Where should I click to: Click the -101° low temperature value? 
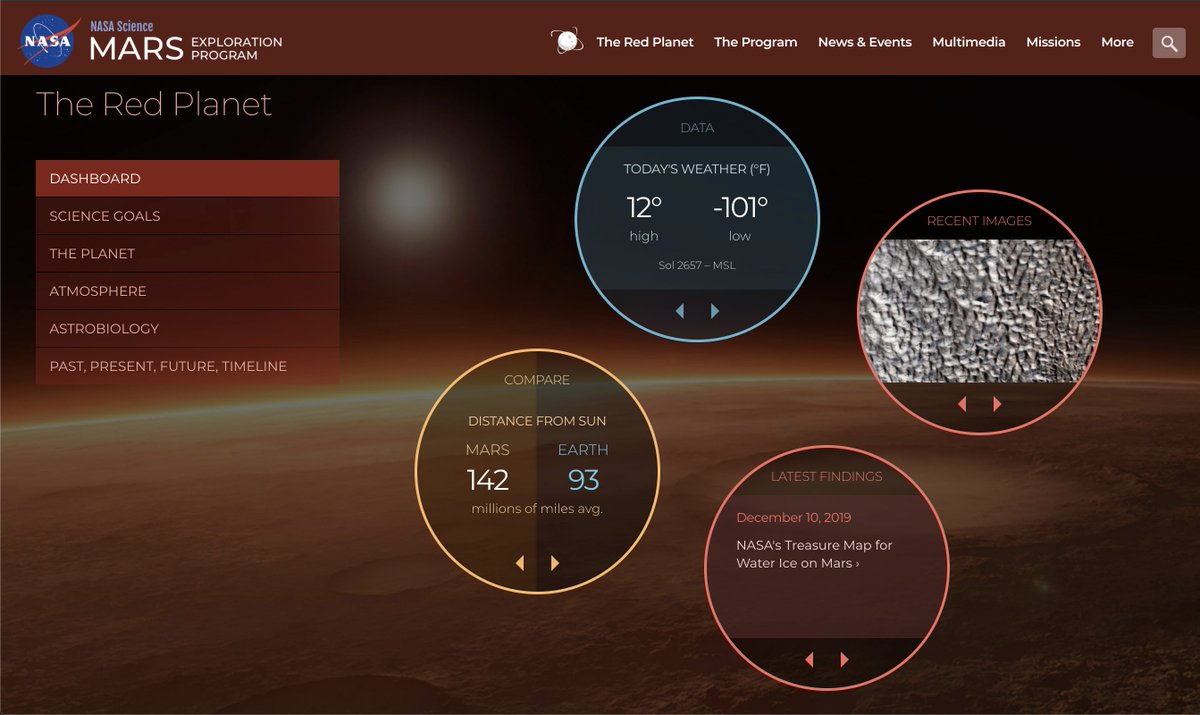click(740, 208)
